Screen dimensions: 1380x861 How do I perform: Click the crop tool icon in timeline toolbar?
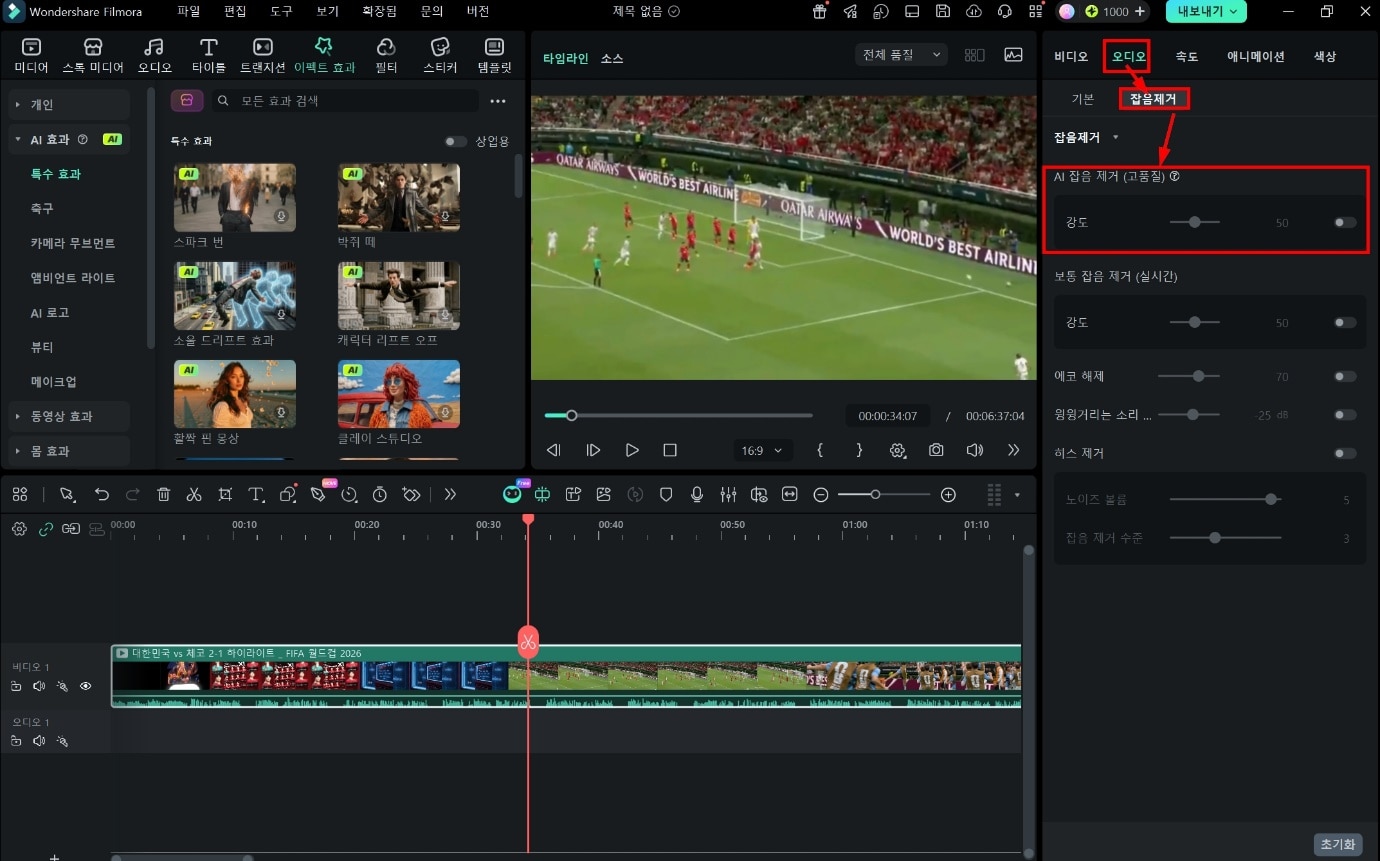(225, 494)
